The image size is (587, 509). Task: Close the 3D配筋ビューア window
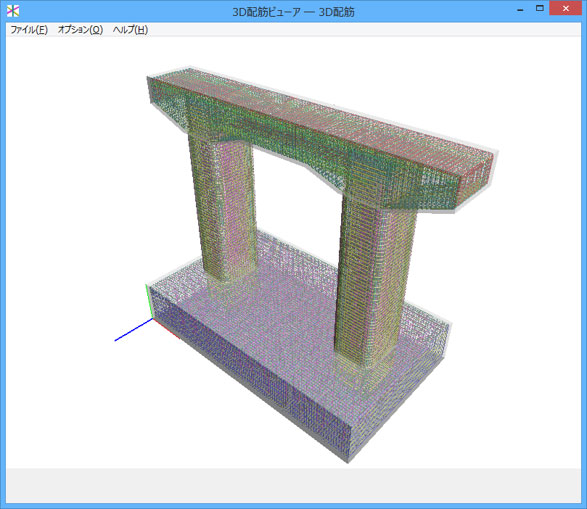point(565,9)
